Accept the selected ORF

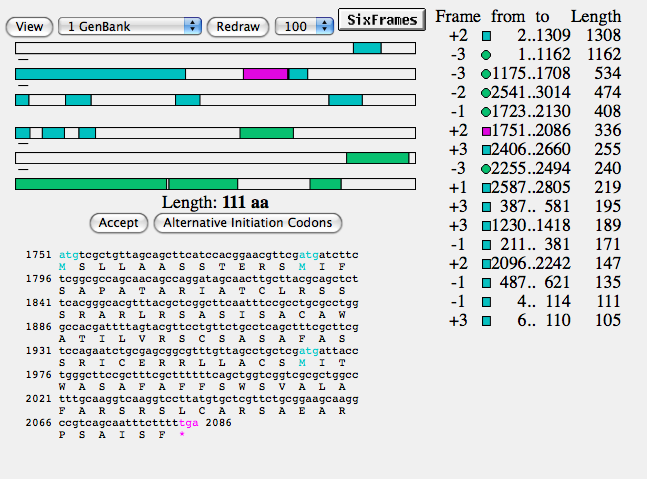[119, 222]
